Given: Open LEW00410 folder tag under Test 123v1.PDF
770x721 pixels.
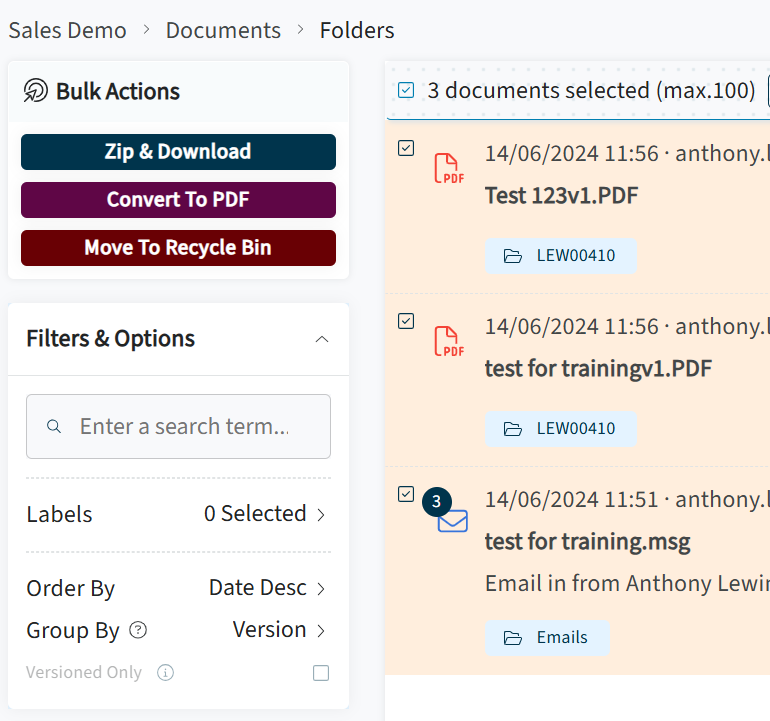Looking at the screenshot, I should click(x=561, y=256).
